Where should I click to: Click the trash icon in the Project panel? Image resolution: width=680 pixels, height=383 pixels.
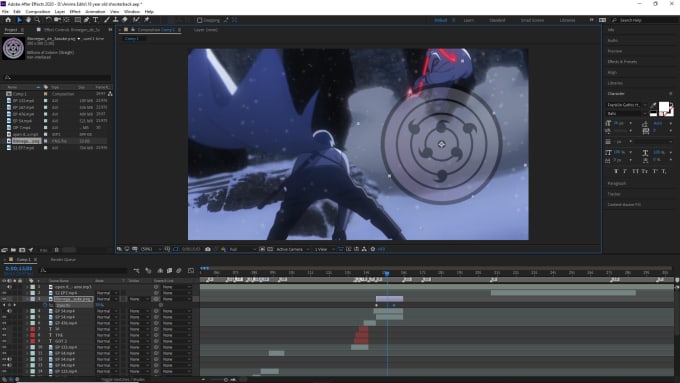56,250
